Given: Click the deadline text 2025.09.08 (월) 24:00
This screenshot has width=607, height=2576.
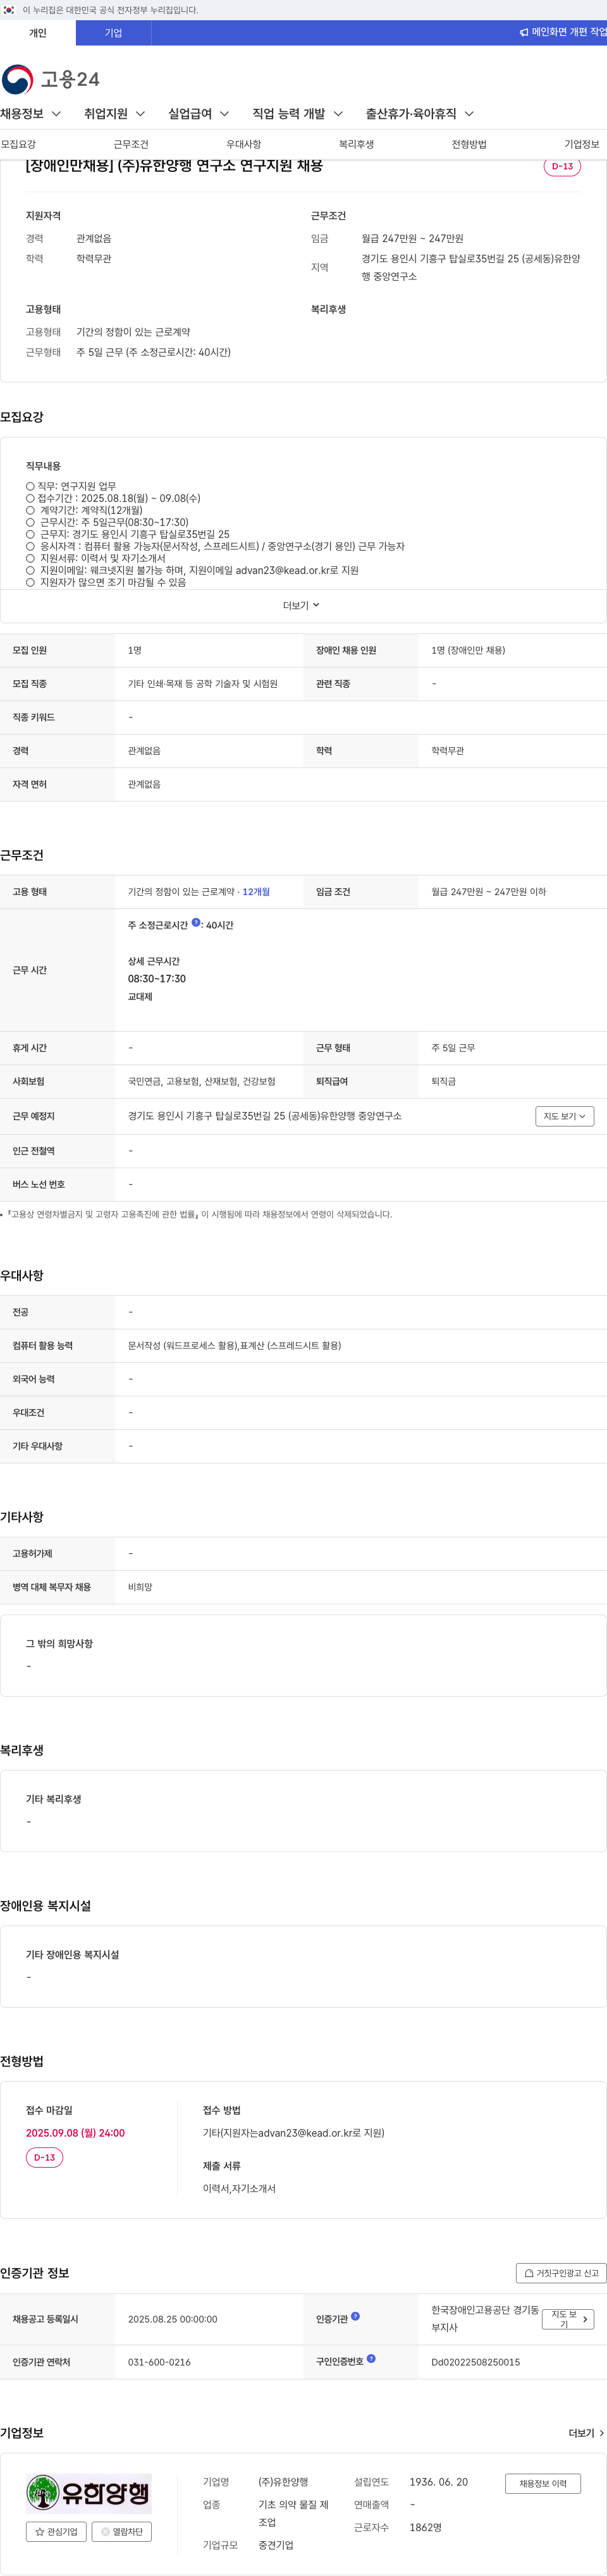Looking at the screenshot, I should [75, 2133].
